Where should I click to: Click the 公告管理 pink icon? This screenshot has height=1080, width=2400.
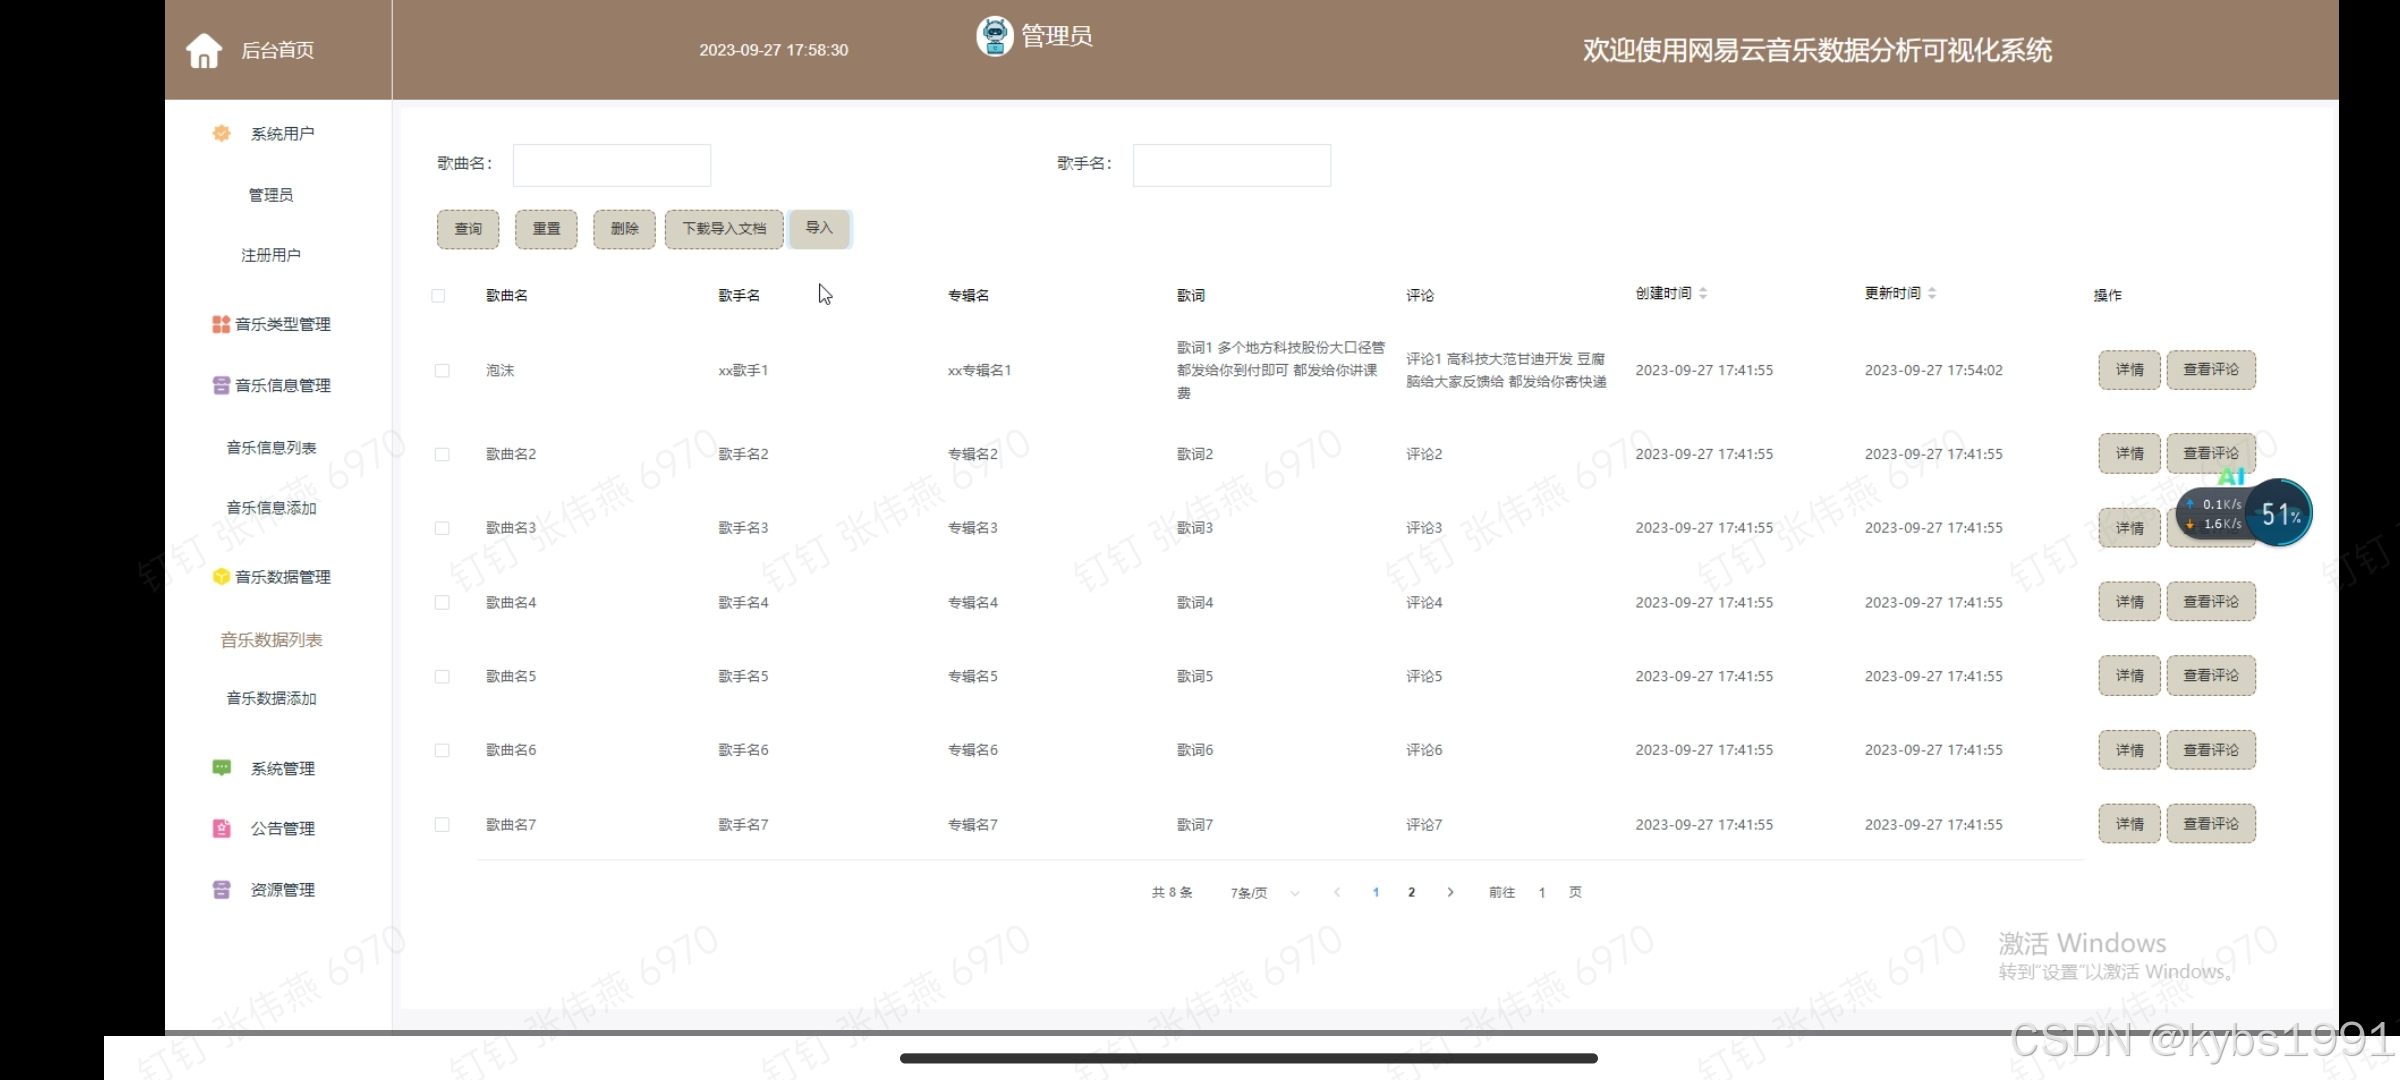tap(221, 829)
